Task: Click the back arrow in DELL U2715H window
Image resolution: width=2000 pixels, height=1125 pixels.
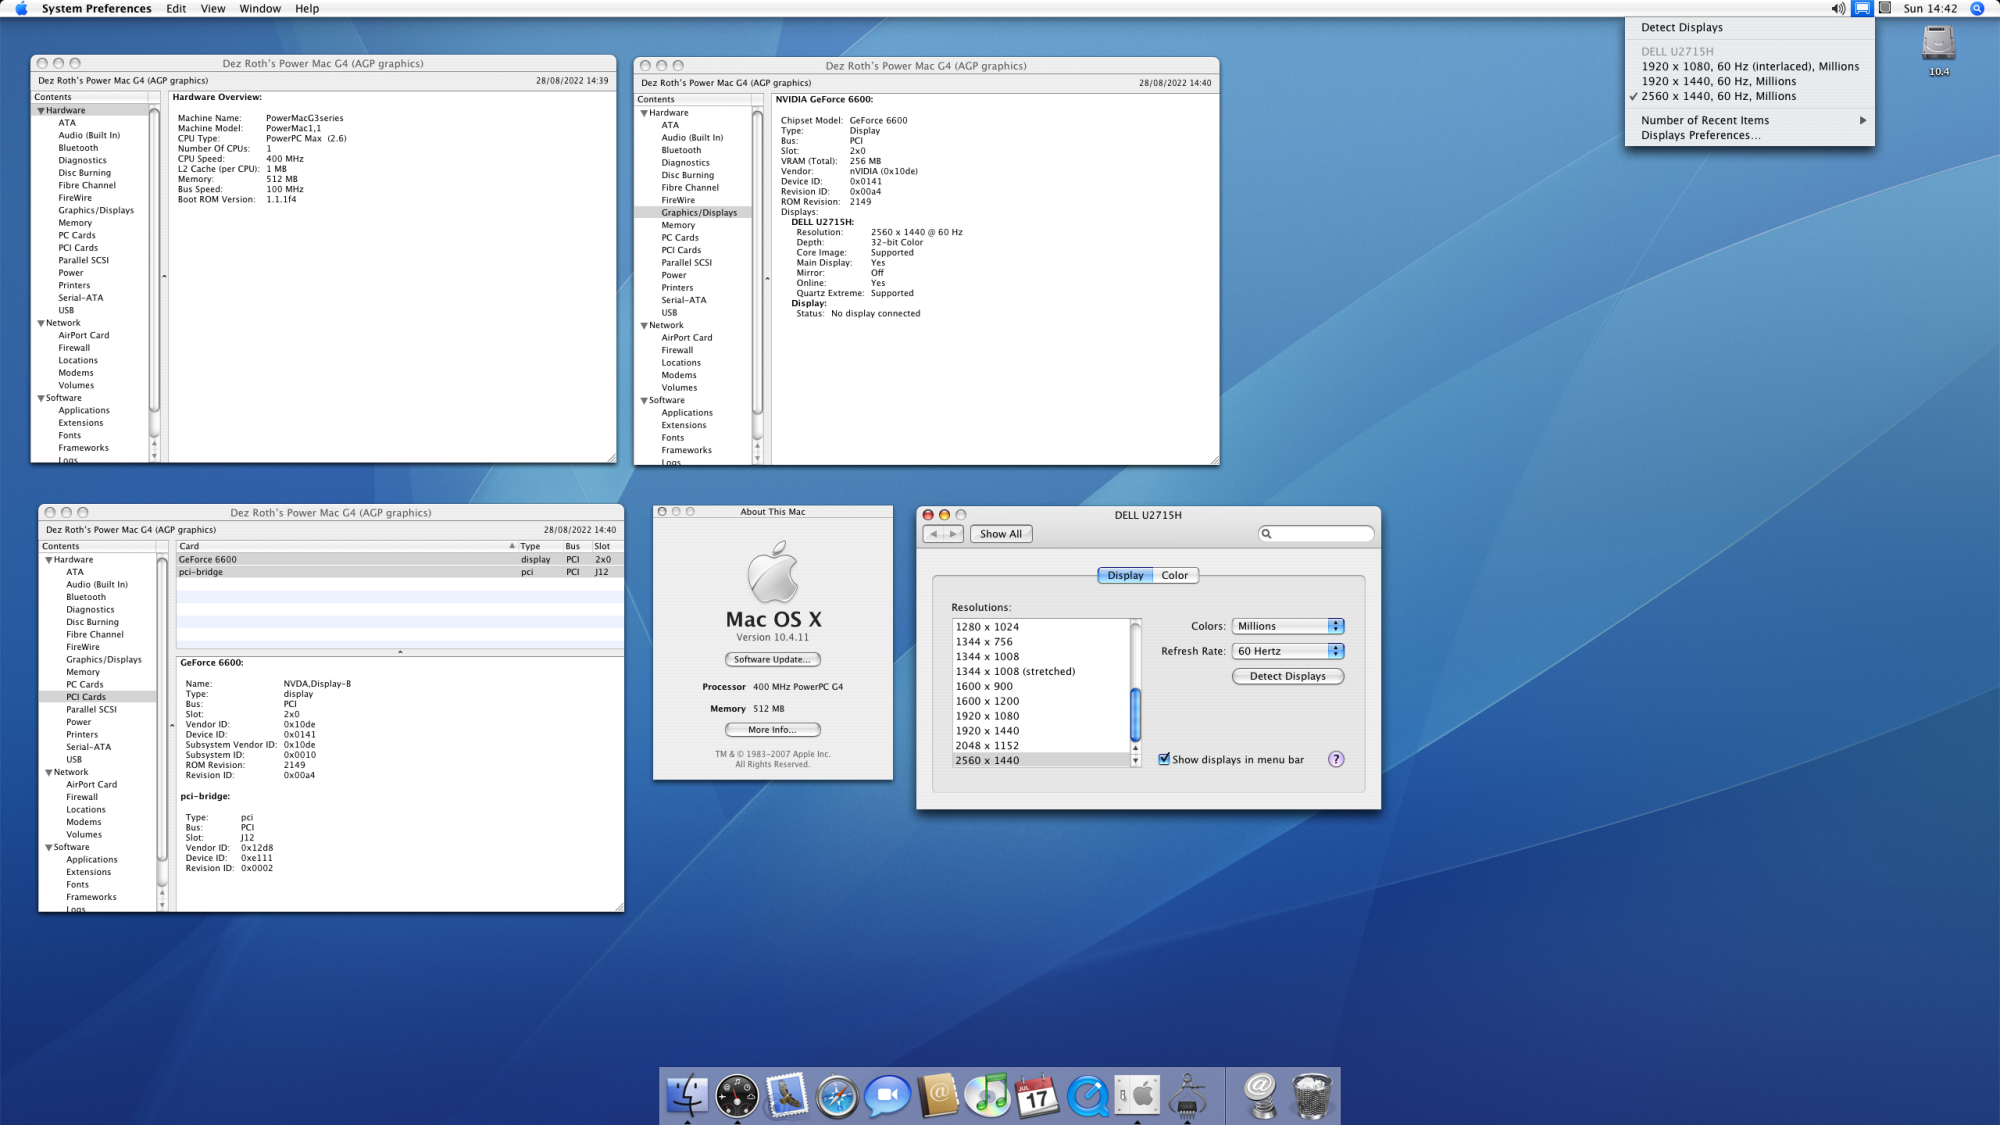Action: tap(933, 534)
